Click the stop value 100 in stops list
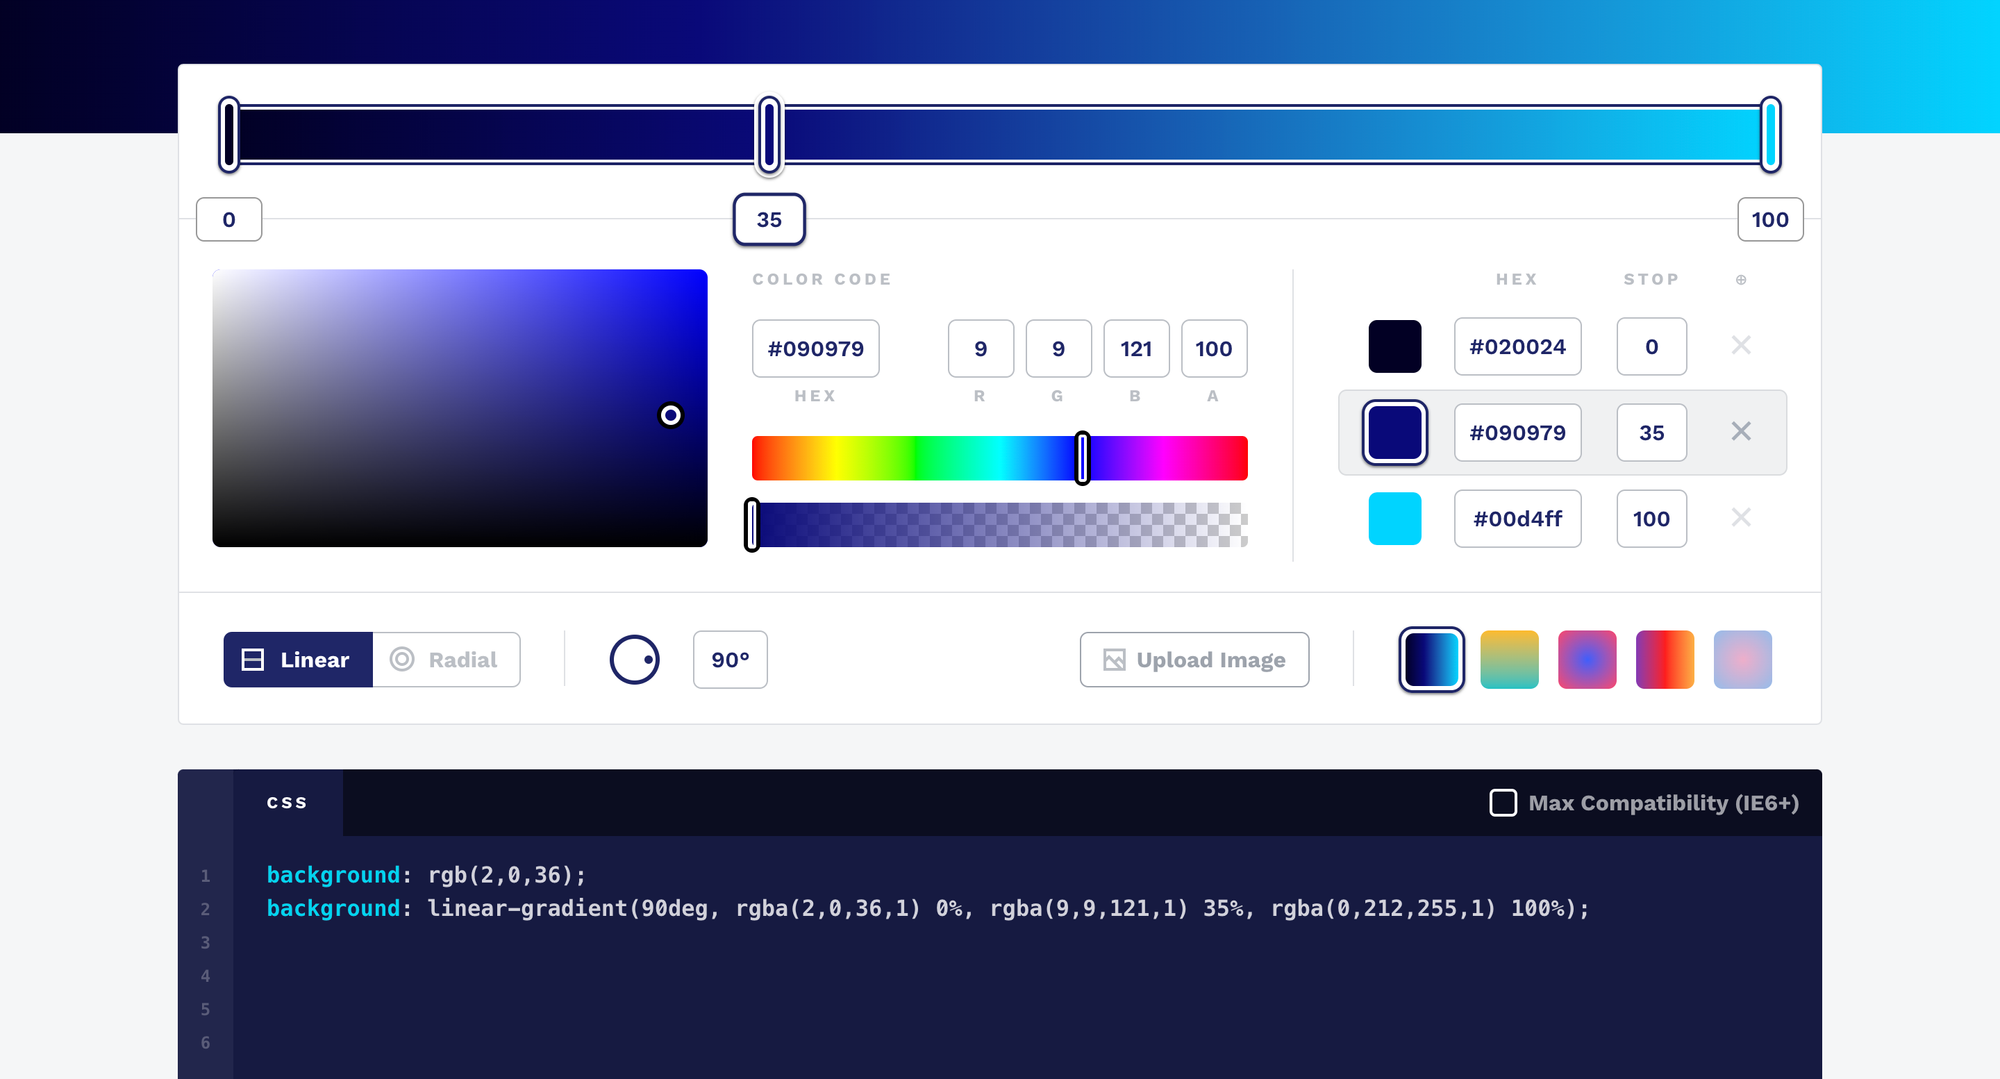2000x1079 pixels. (x=1652, y=519)
